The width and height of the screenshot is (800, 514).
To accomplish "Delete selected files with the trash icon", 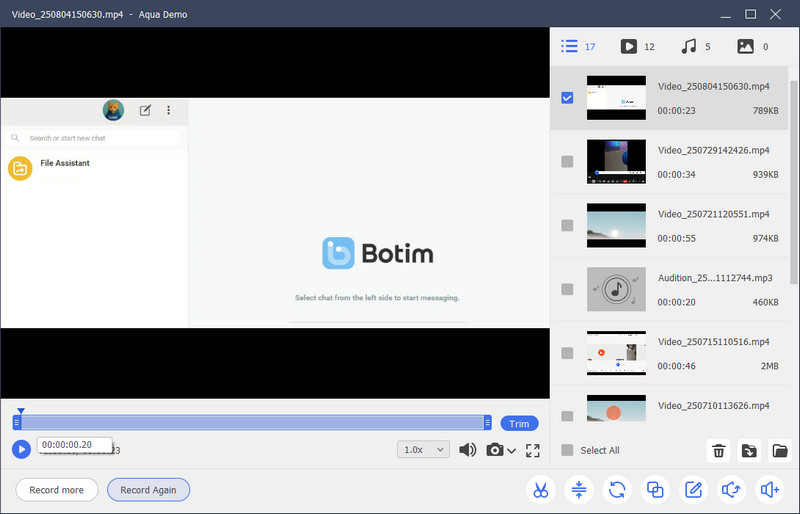I will [x=718, y=451].
